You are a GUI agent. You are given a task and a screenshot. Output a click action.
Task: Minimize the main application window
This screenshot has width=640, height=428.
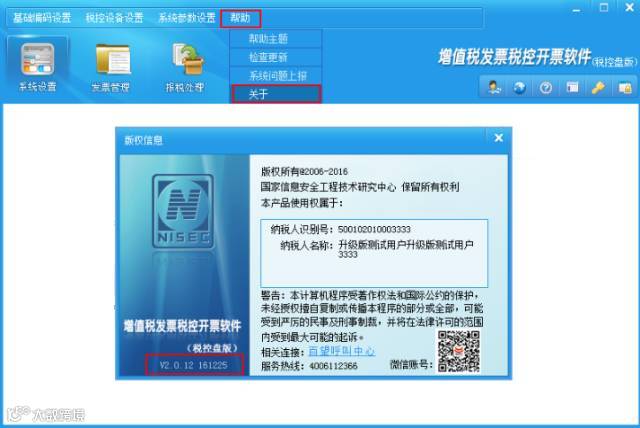[x=576, y=9]
